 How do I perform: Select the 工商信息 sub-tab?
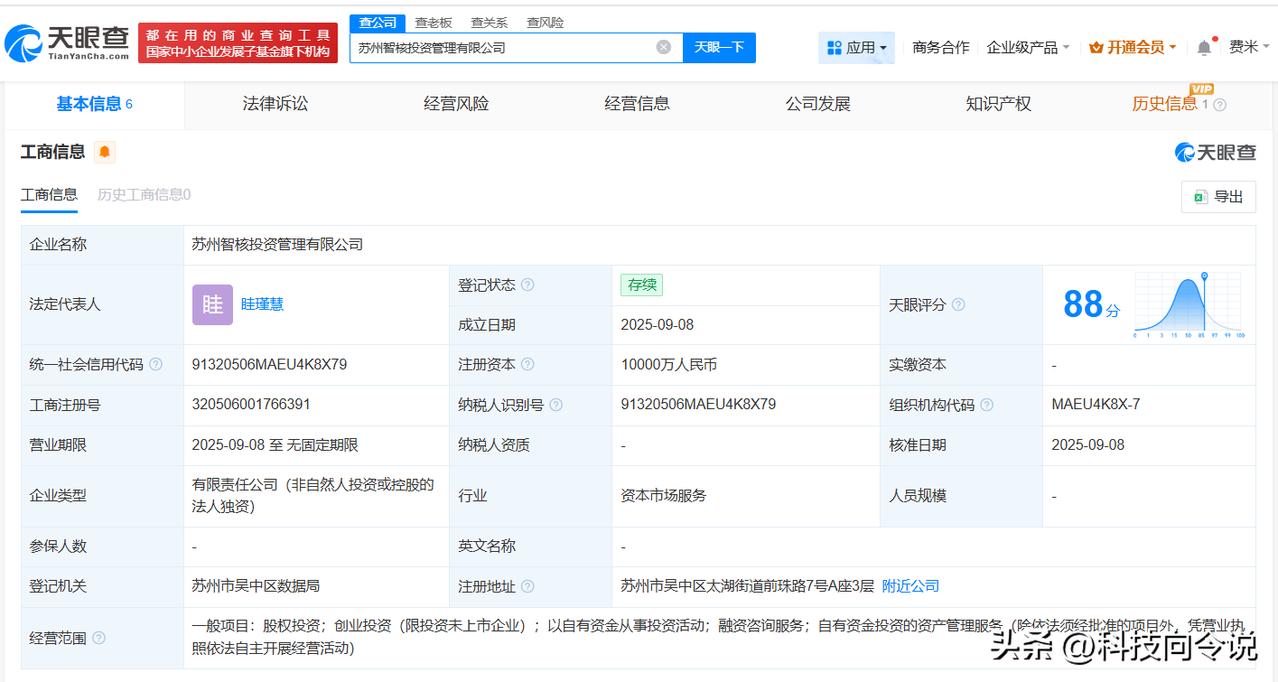(49, 195)
